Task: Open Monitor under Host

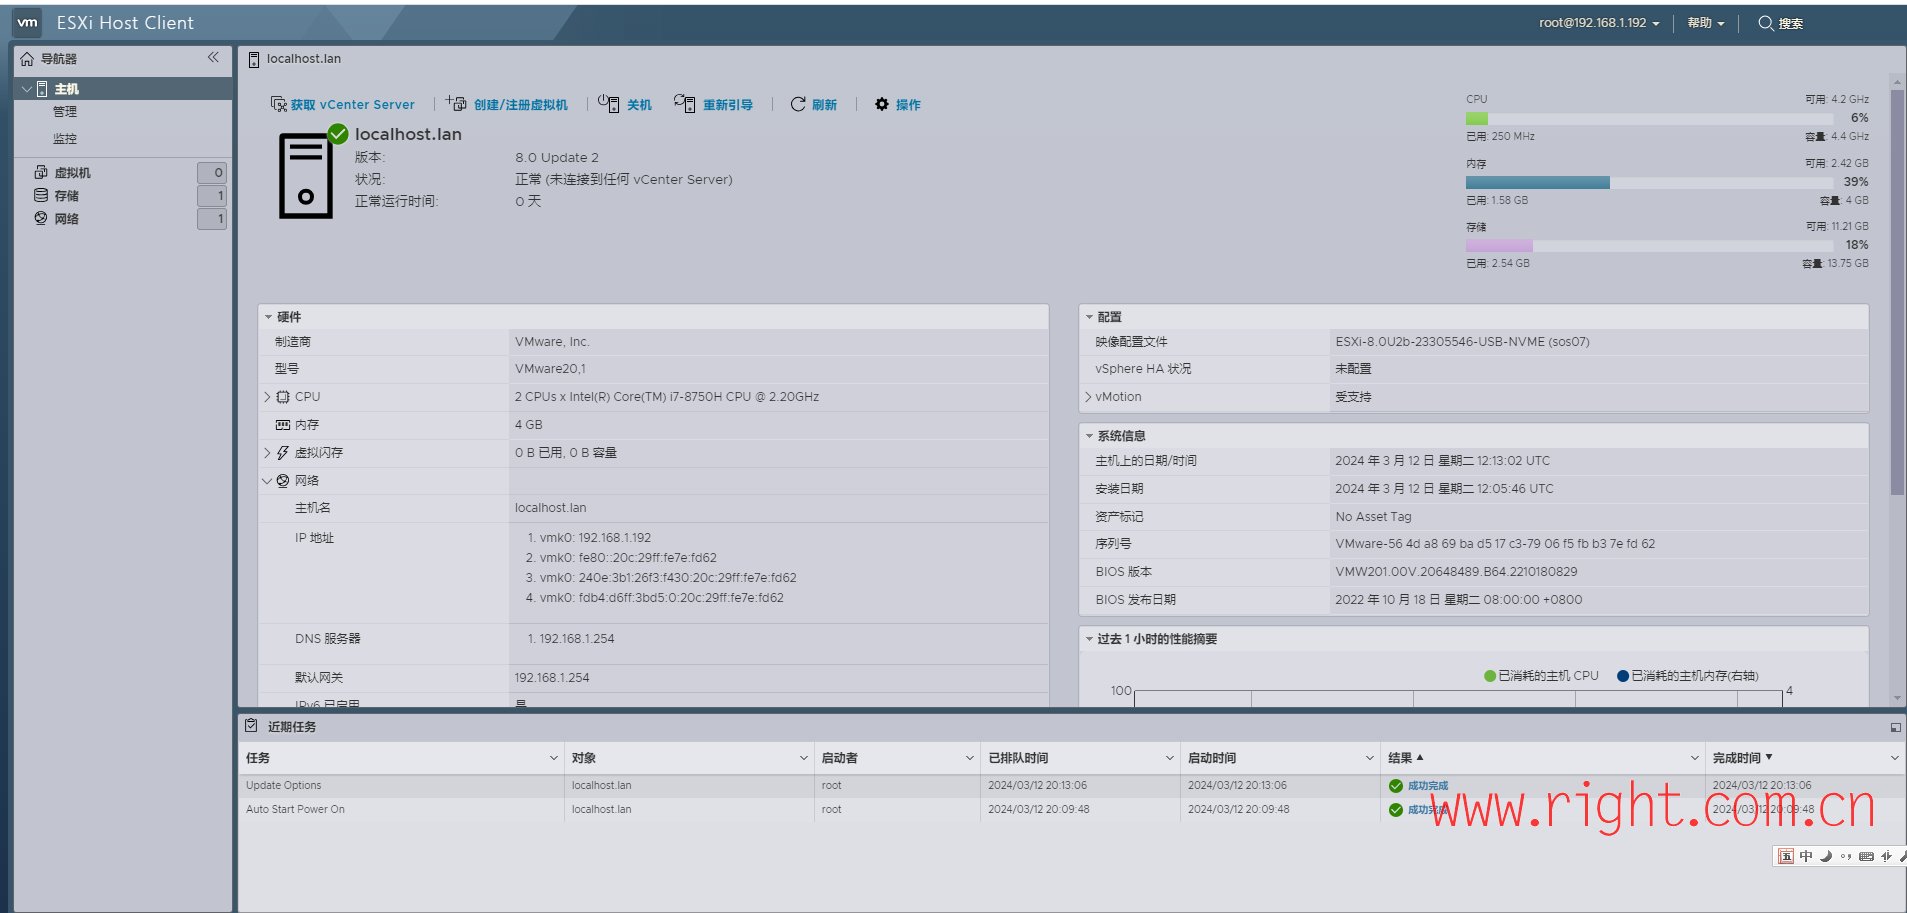Action: (x=65, y=139)
